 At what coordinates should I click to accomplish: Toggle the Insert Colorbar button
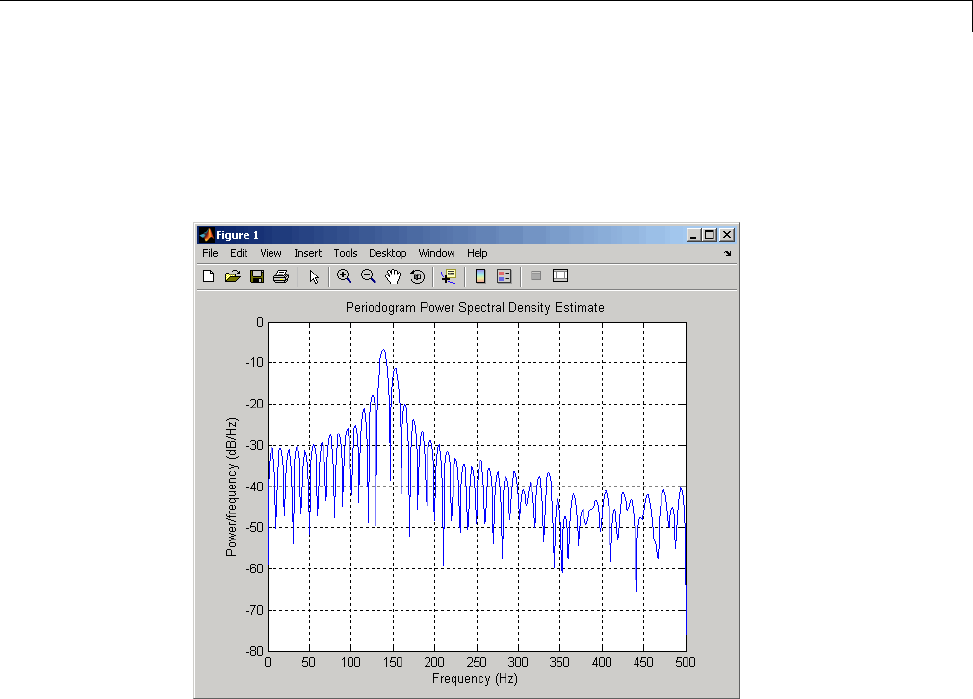pyautogui.click(x=480, y=276)
